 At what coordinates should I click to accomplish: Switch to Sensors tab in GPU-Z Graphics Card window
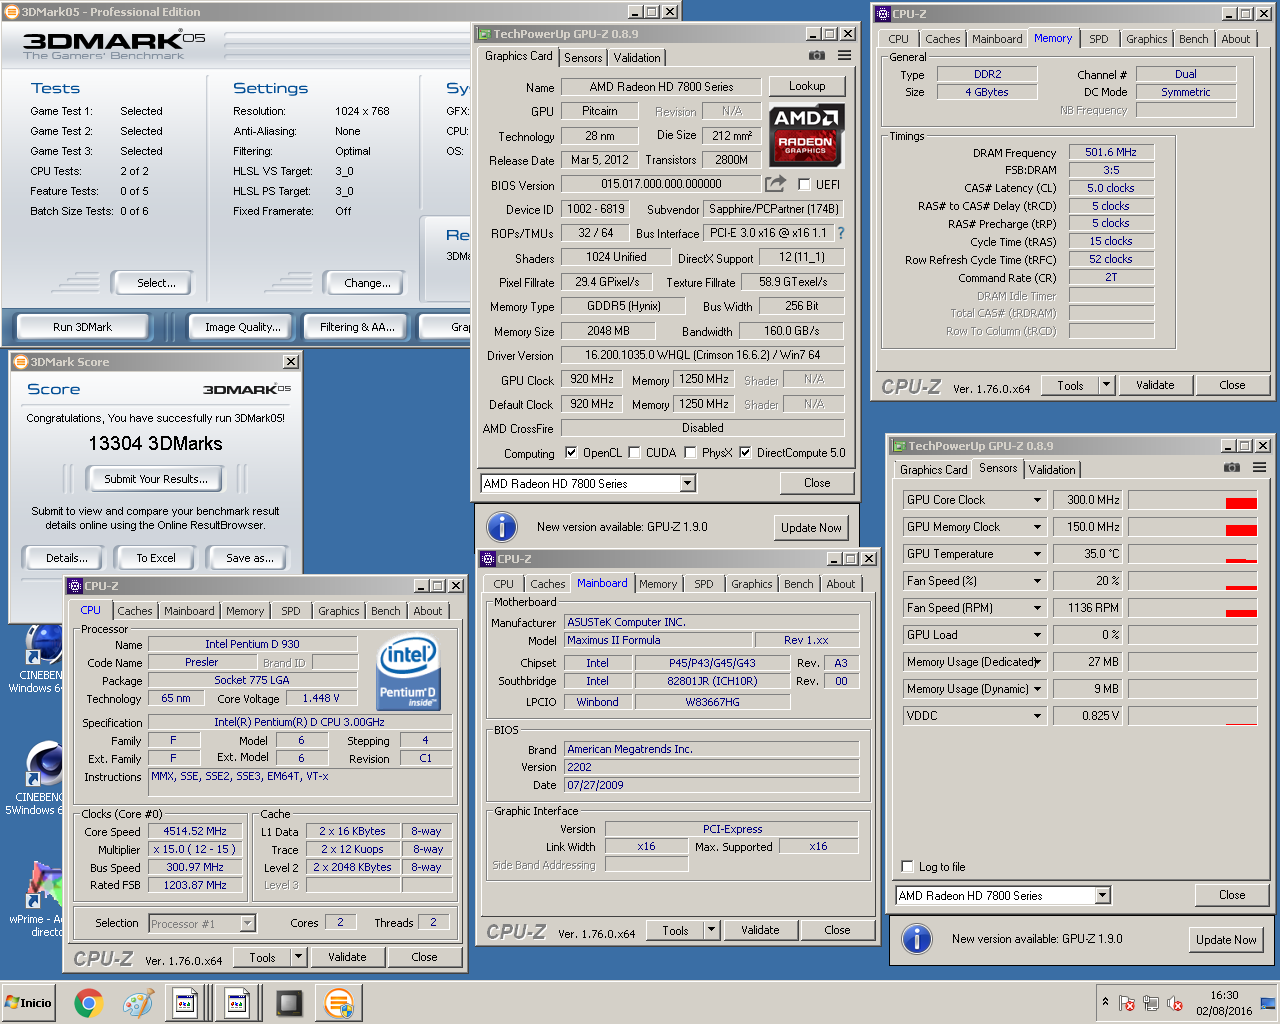coord(583,58)
